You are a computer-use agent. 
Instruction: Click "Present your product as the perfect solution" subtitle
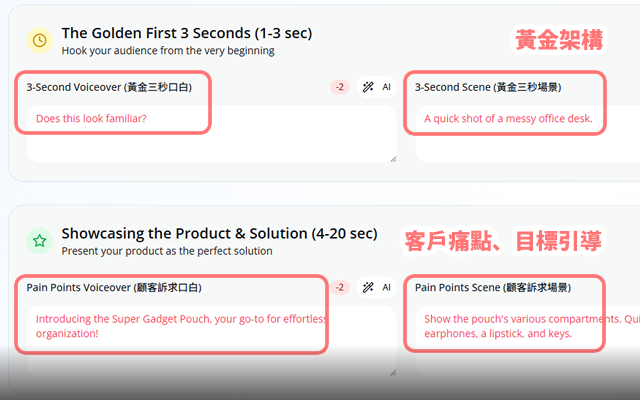click(166, 251)
